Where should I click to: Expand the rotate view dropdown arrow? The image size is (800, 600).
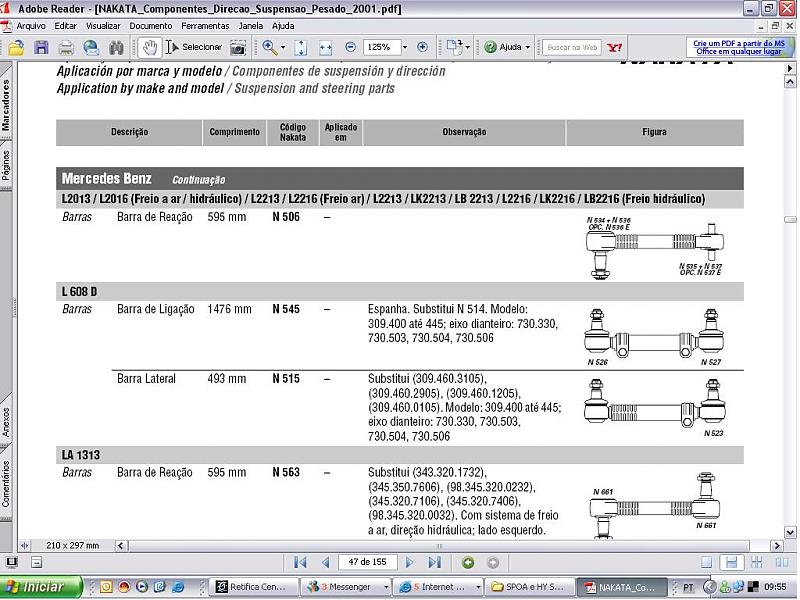point(468,47)
